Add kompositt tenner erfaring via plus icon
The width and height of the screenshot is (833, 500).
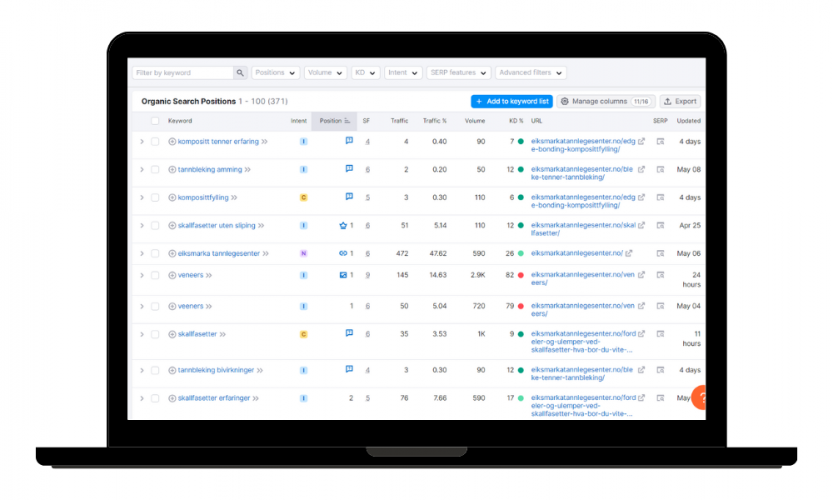(x=172, y=141)
